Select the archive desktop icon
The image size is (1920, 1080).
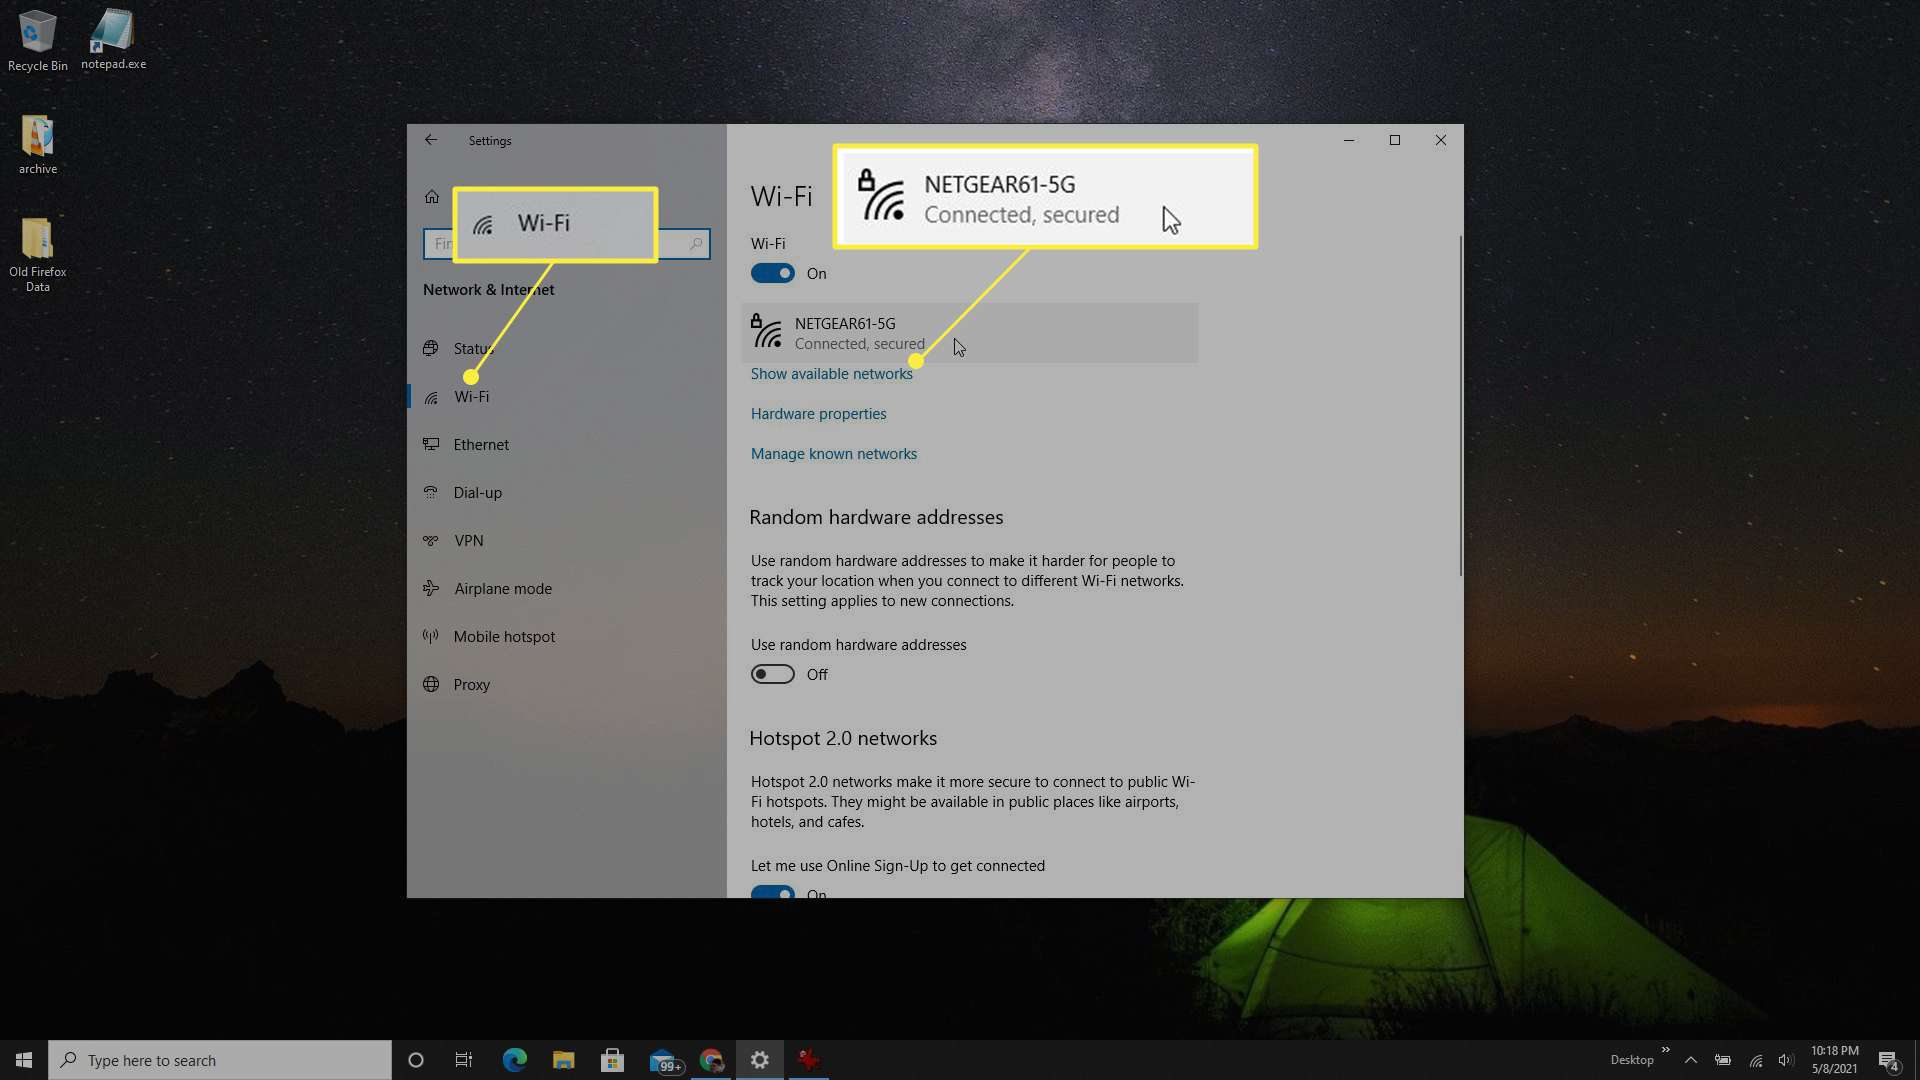coord(37,145)
